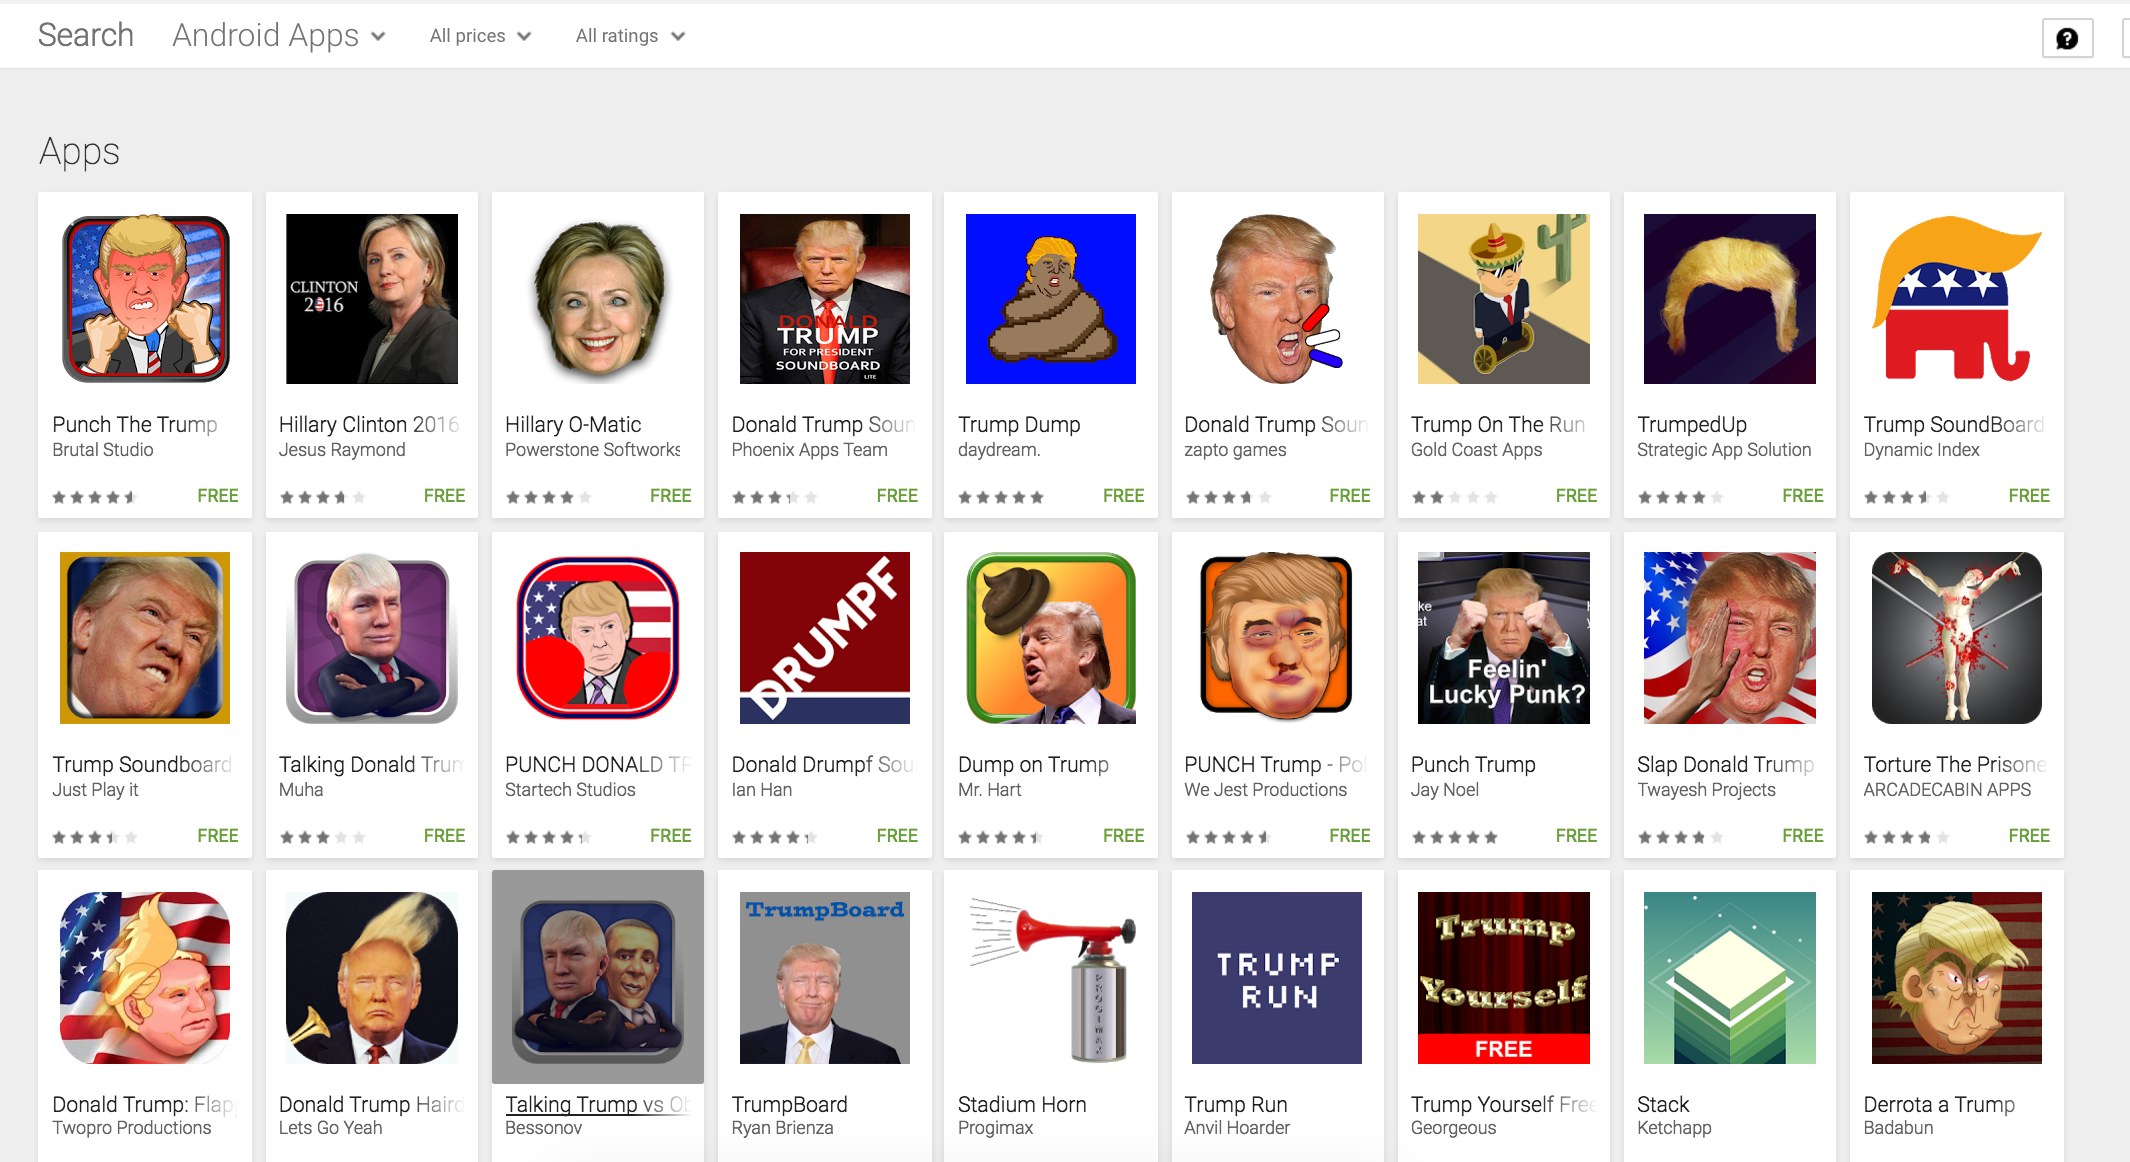Click star rating of Punch Trump

[1454, 837]
